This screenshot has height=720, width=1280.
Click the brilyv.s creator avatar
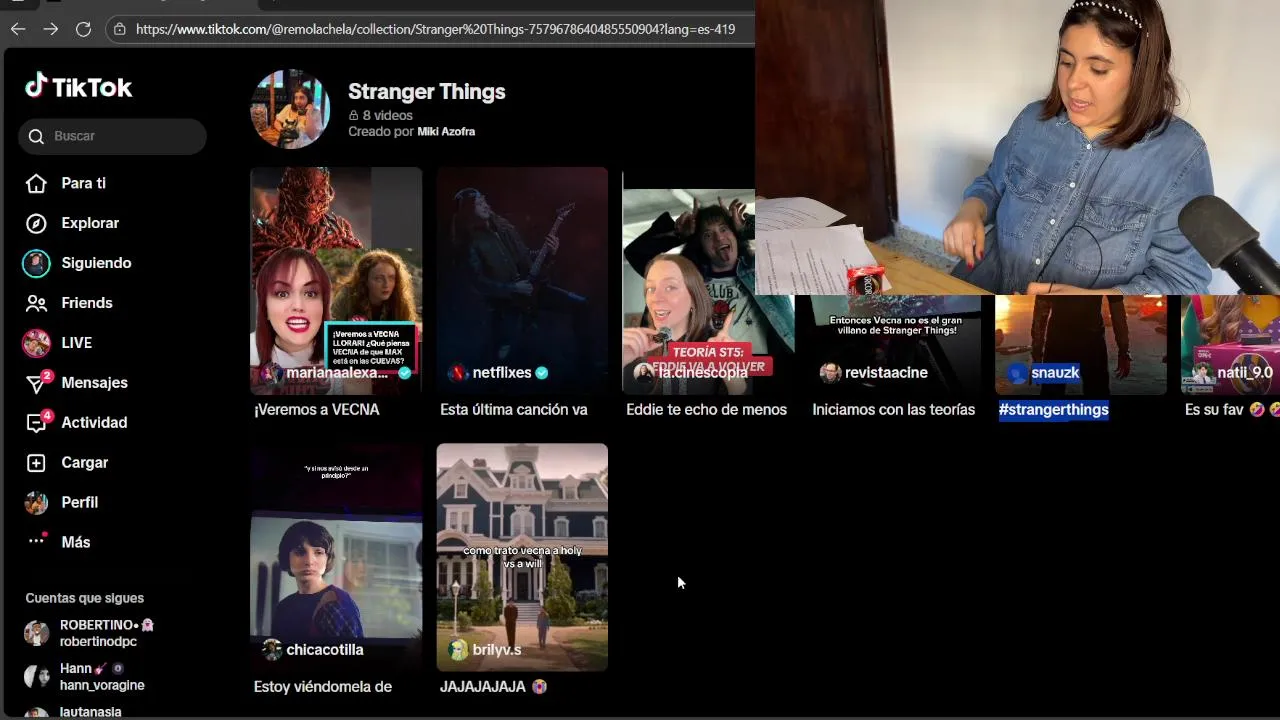click(x=458, y=650)
